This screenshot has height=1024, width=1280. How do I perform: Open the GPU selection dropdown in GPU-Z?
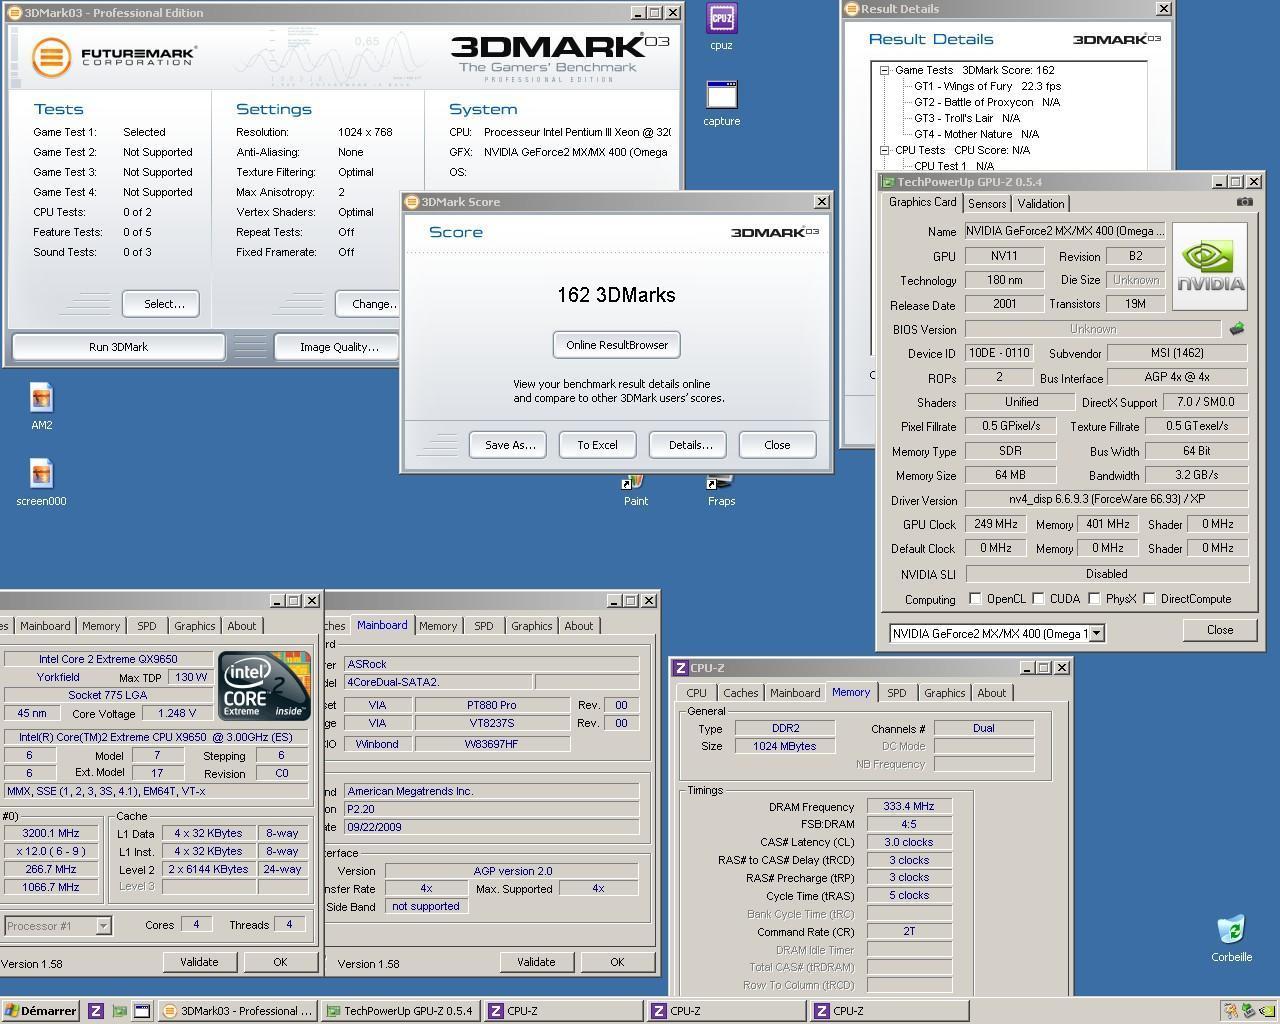(x=1096, y=633)
